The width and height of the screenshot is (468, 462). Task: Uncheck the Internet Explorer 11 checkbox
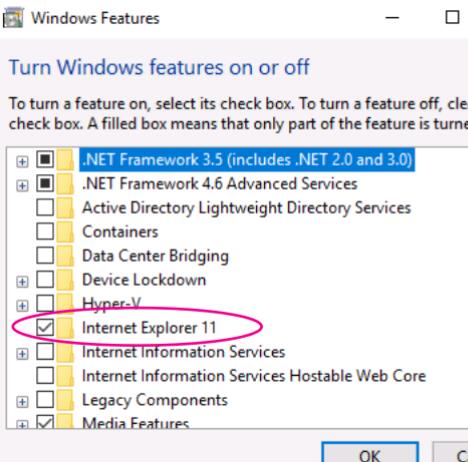pos(45,327)
